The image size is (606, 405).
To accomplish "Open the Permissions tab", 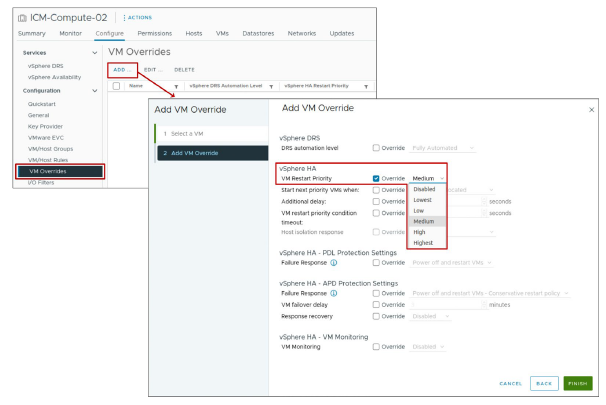I will click(155, 34).
